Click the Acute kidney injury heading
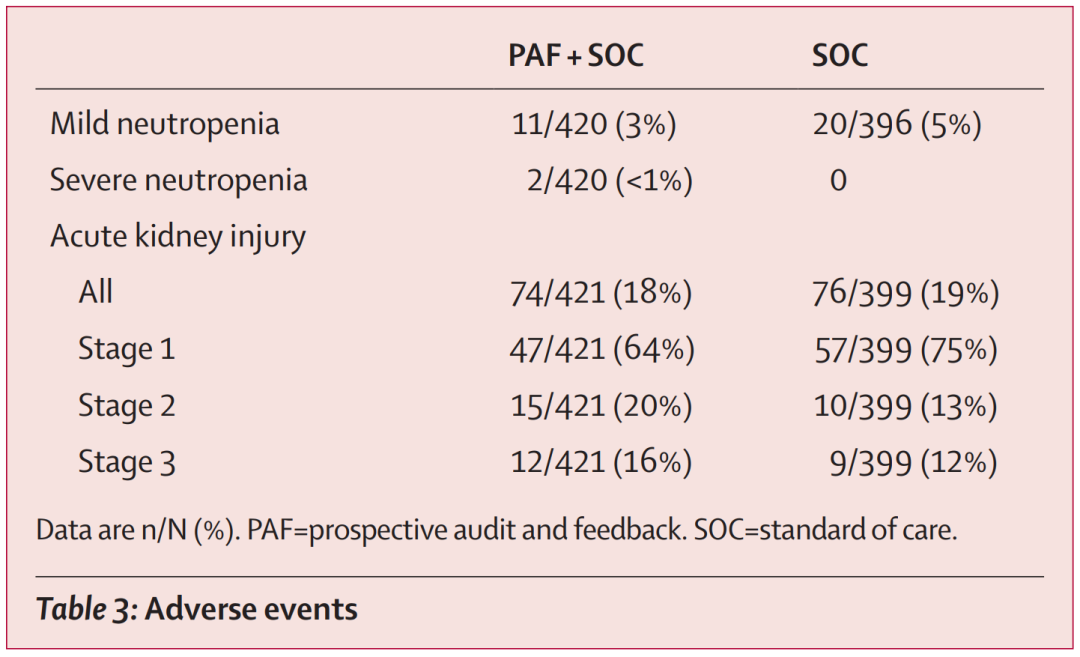Image resolution: width=1080 pixels, height=657 pixels. [178, 237]
